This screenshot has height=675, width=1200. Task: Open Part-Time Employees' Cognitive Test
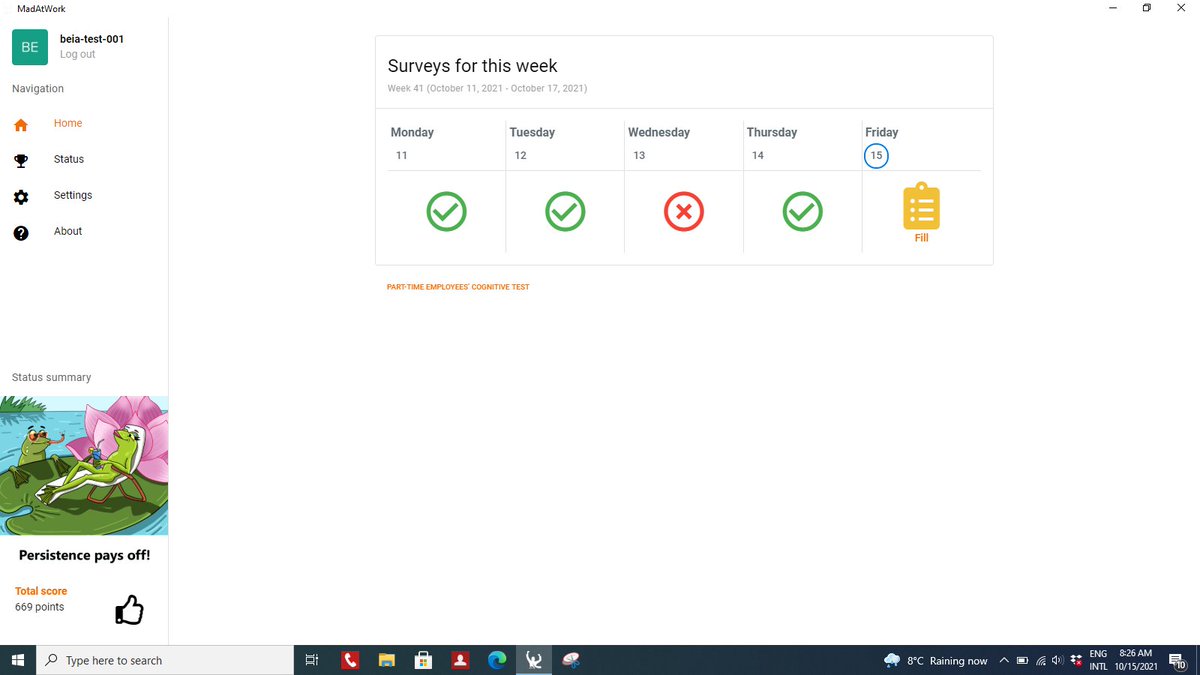(458, 287)
